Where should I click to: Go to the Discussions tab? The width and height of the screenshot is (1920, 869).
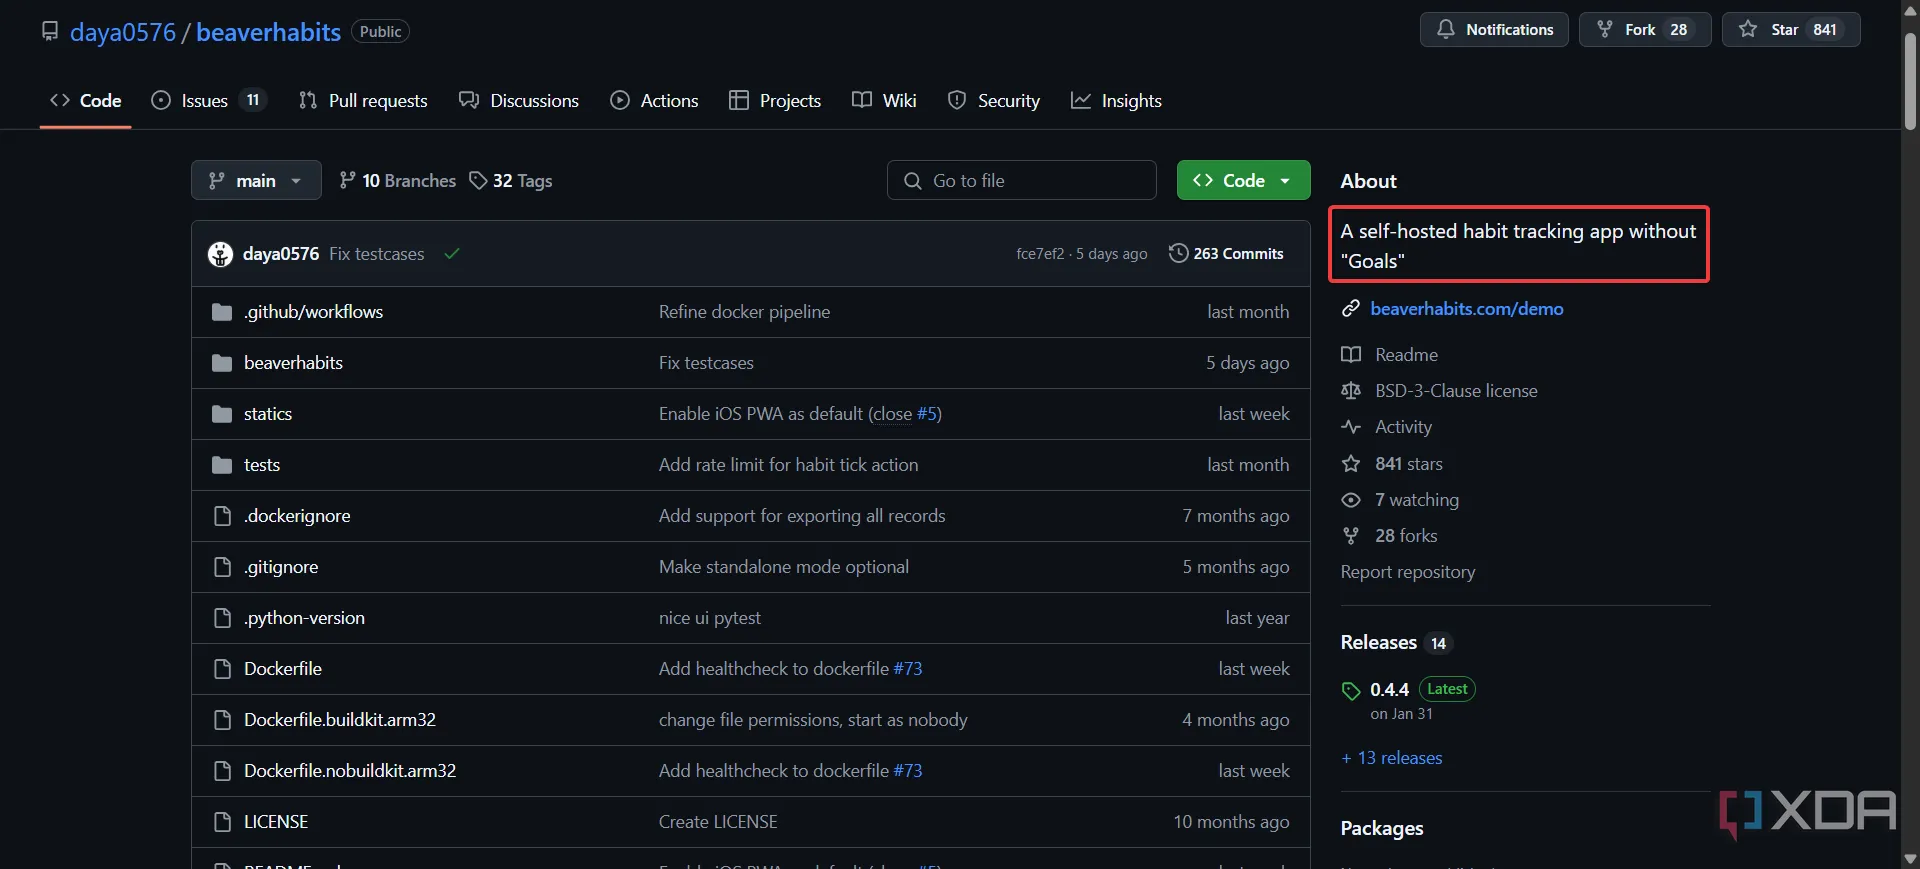tap(519, 101)
